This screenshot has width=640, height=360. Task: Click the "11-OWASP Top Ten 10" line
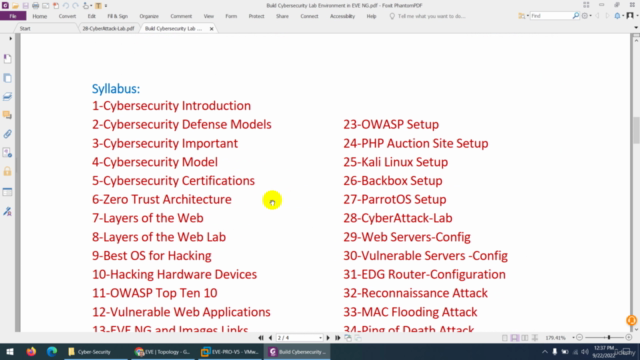coord(155,293)
